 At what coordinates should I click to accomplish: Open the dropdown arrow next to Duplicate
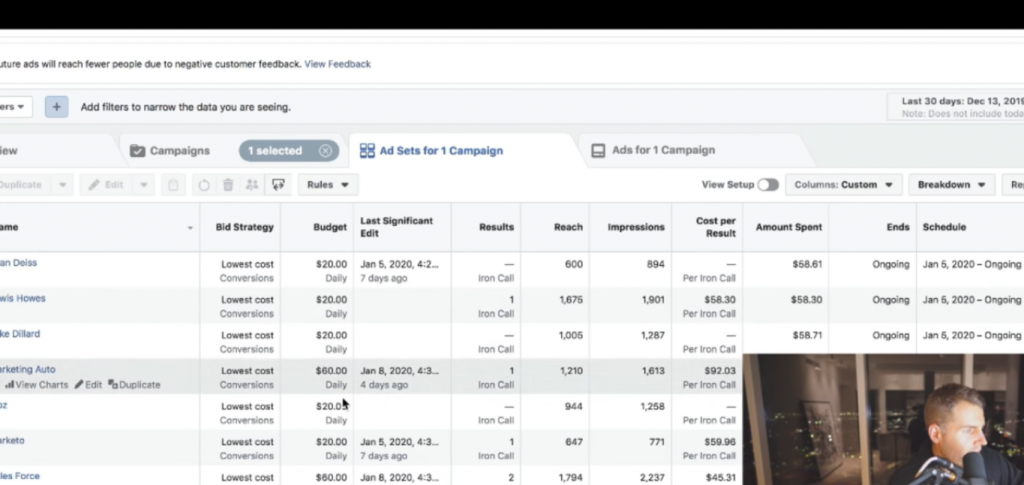[63, 185]
